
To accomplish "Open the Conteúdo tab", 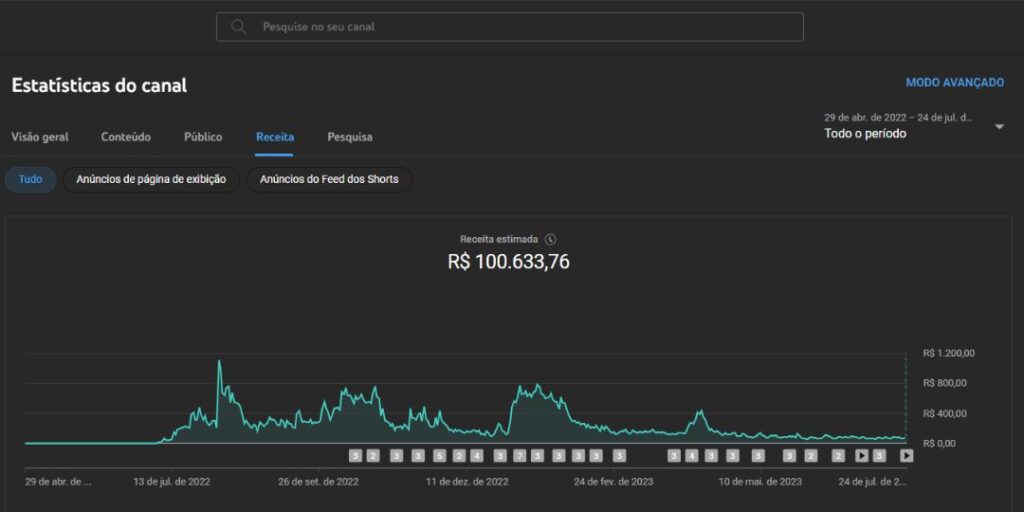I will pyautogui.click(x=126, y=137).
